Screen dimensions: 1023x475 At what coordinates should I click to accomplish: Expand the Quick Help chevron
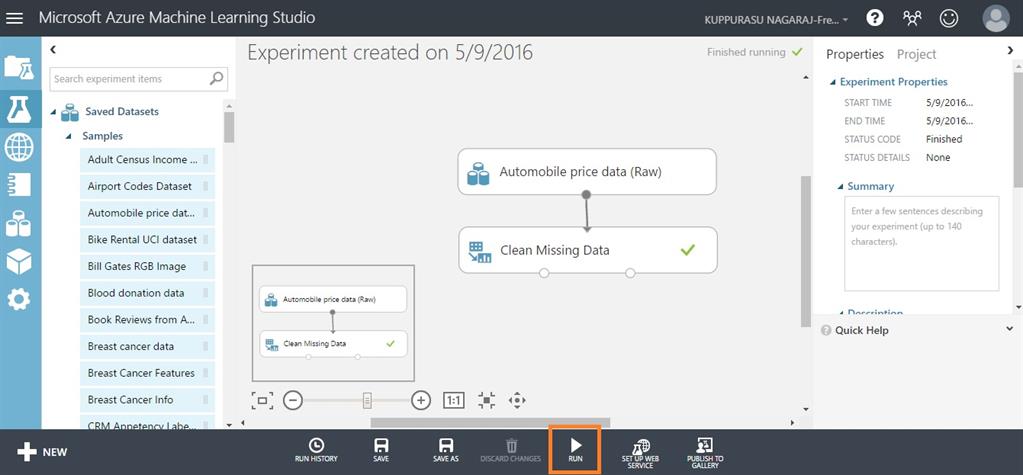1010,329
